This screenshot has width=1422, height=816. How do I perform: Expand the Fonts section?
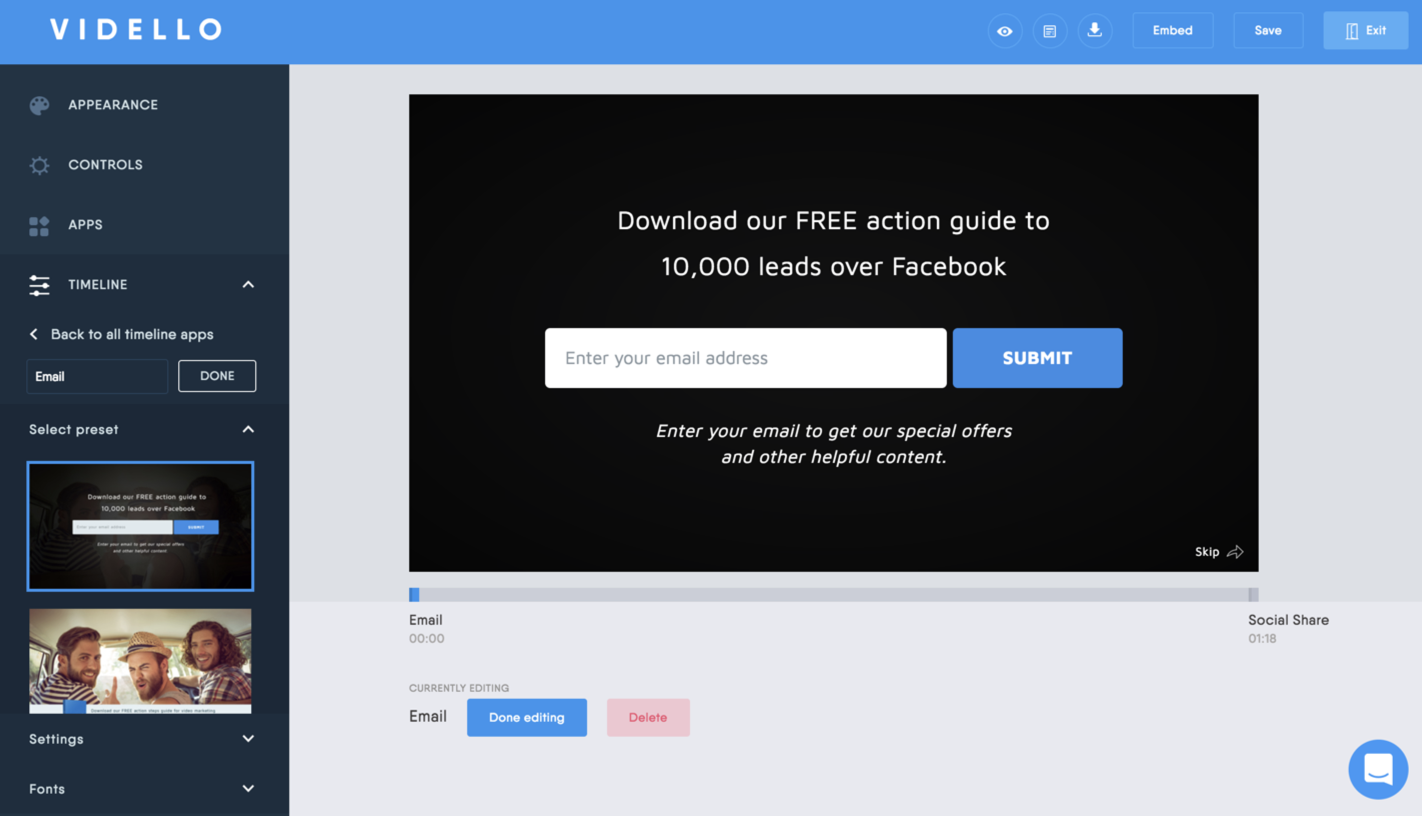click(248, 789)
